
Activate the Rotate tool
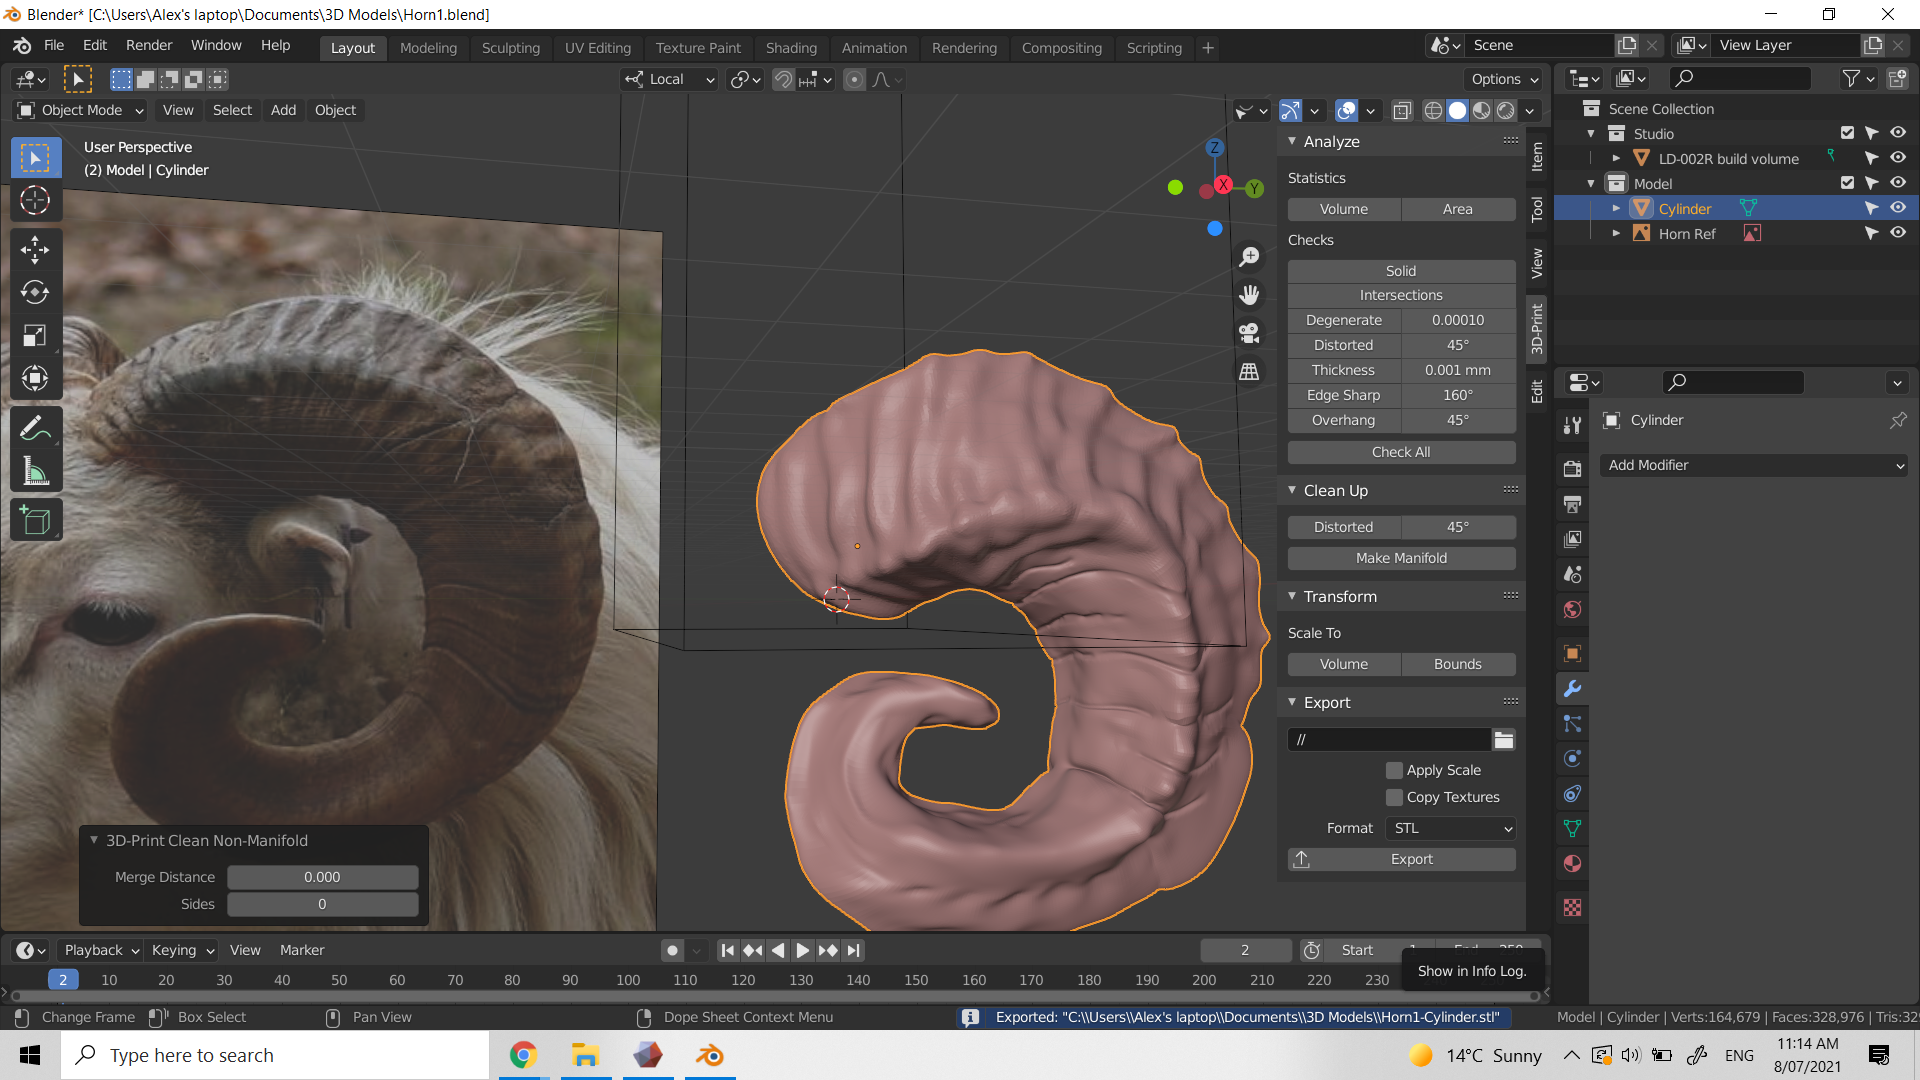pyautogui.click(x=36, y=293)
